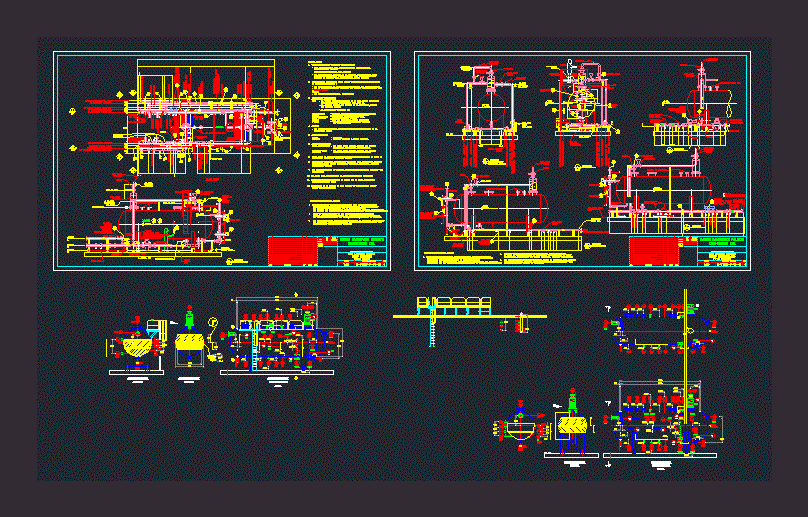Click the red revision table in right sheet
Image resolution: width=808 pixels, height=517 pixels.
655,252
